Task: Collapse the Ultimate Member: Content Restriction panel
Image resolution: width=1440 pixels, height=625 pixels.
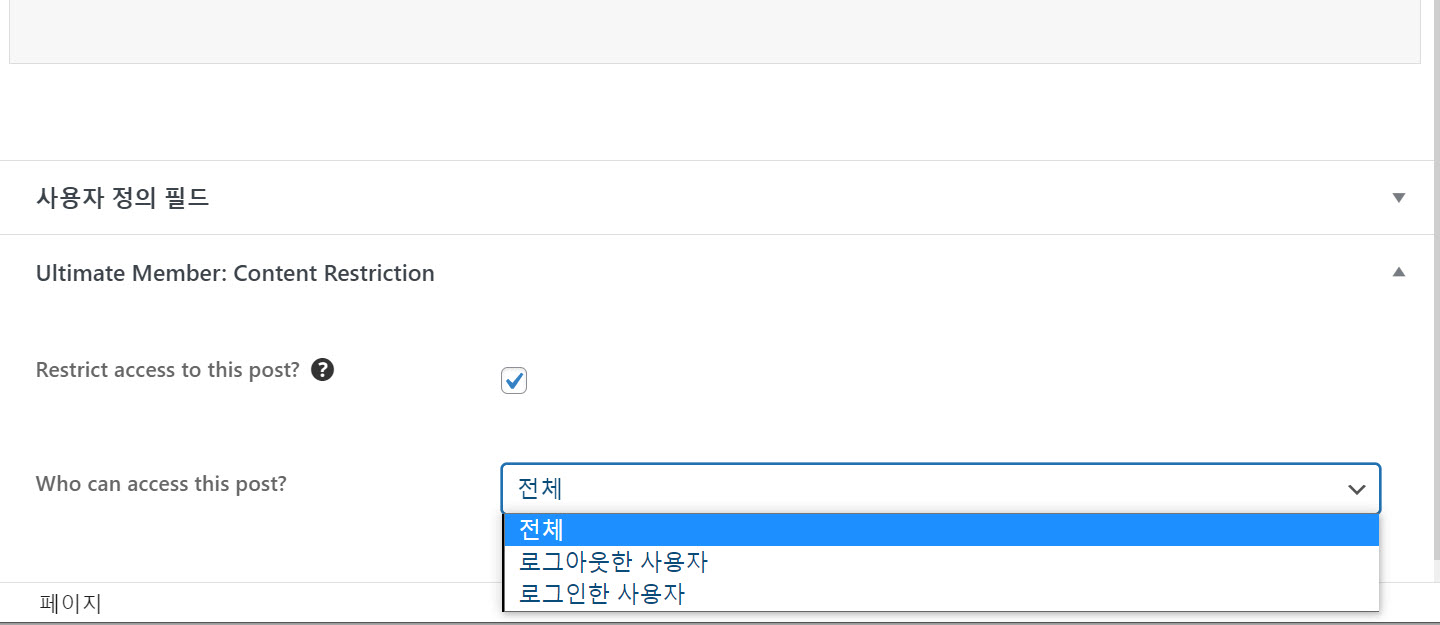Action: tap(1399, 271)
